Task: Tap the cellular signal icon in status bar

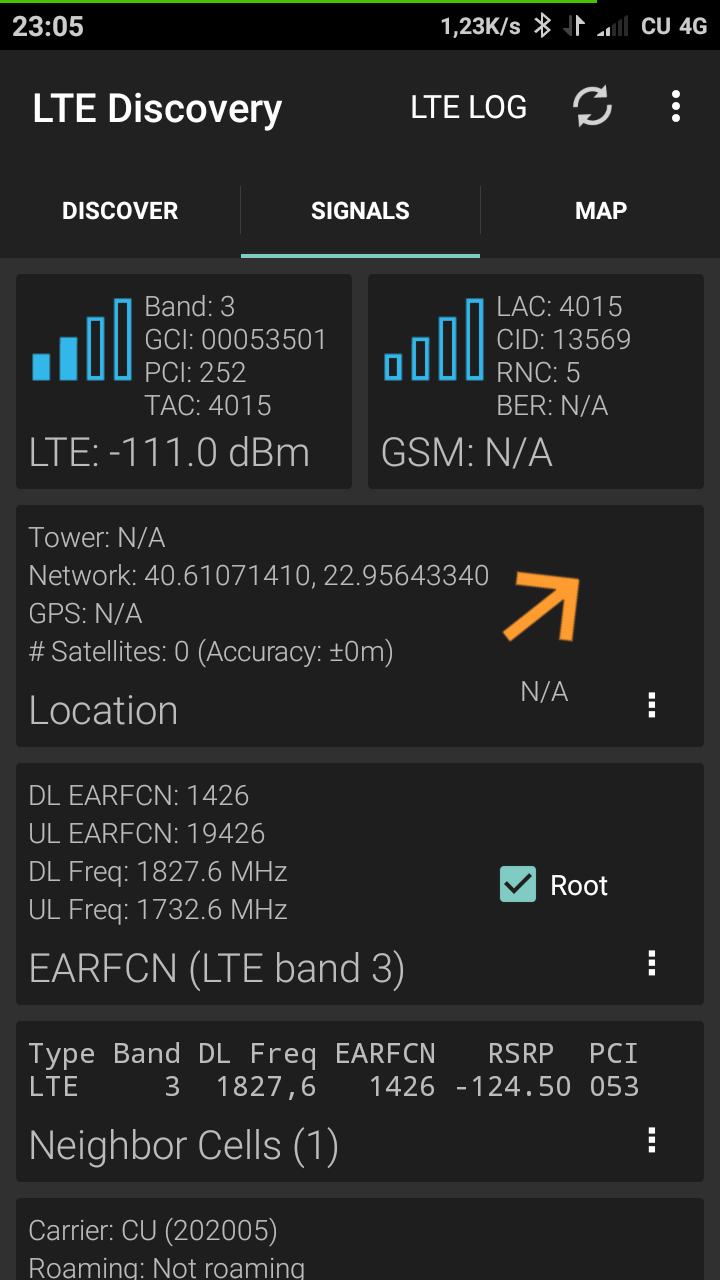Action: 612,26
